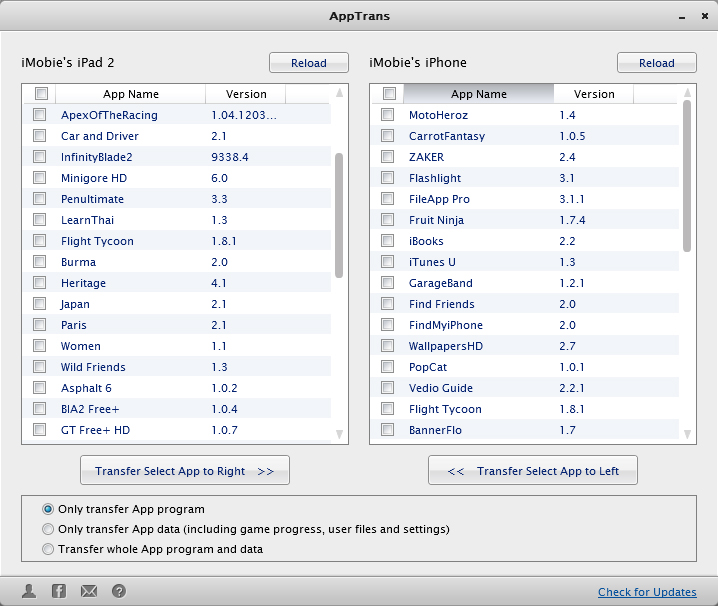Image resolution: width=718 pixels, height=606 pixels.
Task: Select the iTunes U app row
Action: coord(525,262)
